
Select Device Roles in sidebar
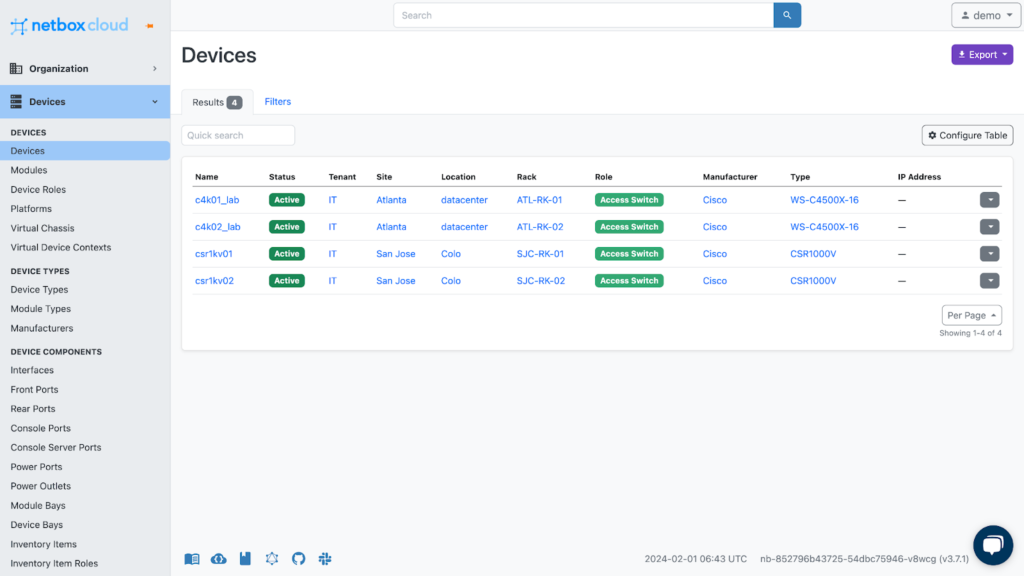[38, 190]
